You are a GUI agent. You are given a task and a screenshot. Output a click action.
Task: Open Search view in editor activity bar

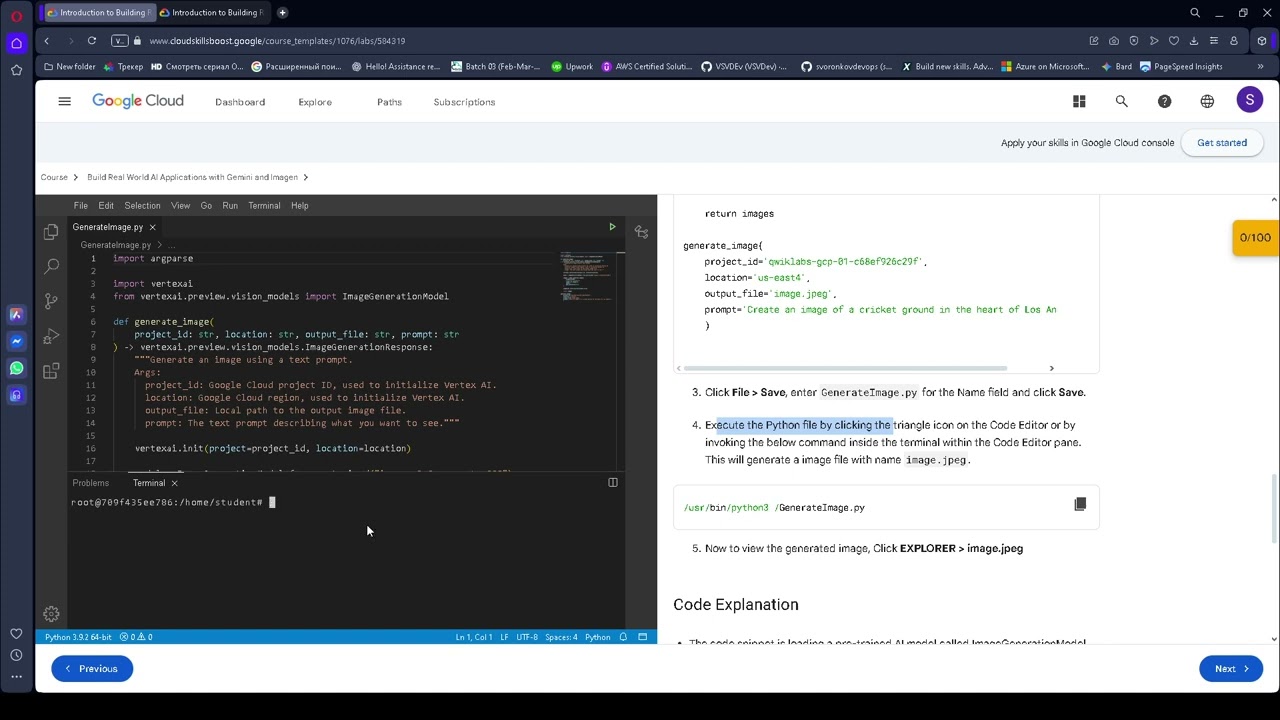click(51, 267)
